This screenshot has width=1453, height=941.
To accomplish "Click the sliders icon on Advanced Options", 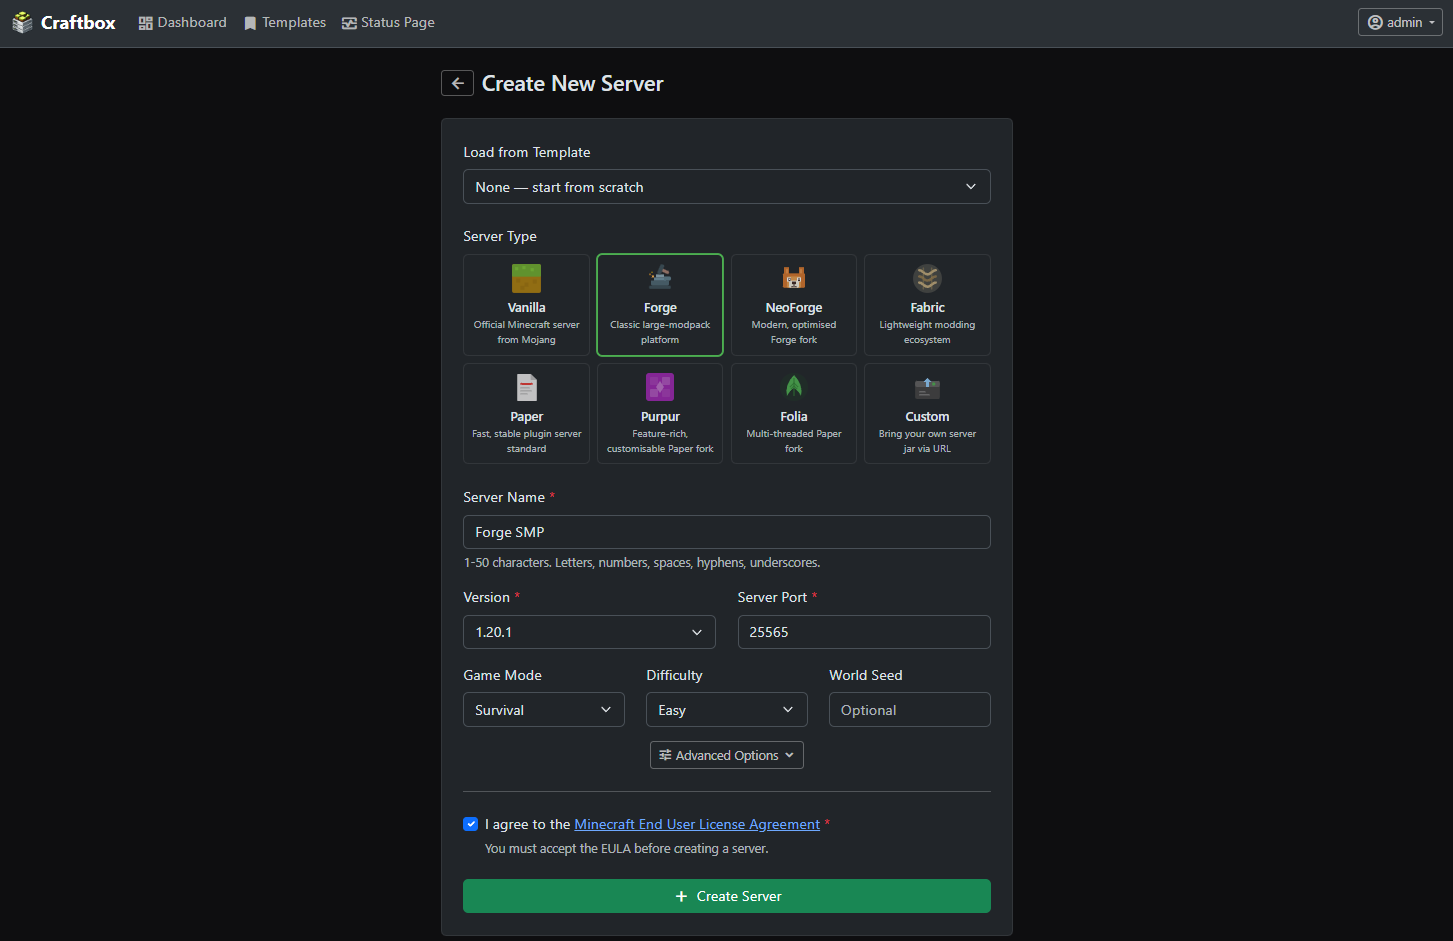I will (665, 755).
